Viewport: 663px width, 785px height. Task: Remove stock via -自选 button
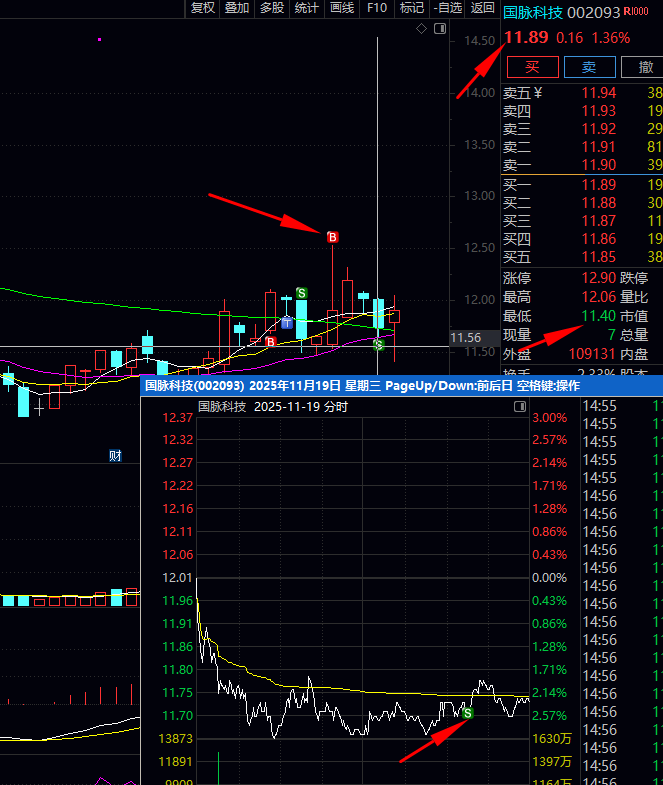(448, 8)
